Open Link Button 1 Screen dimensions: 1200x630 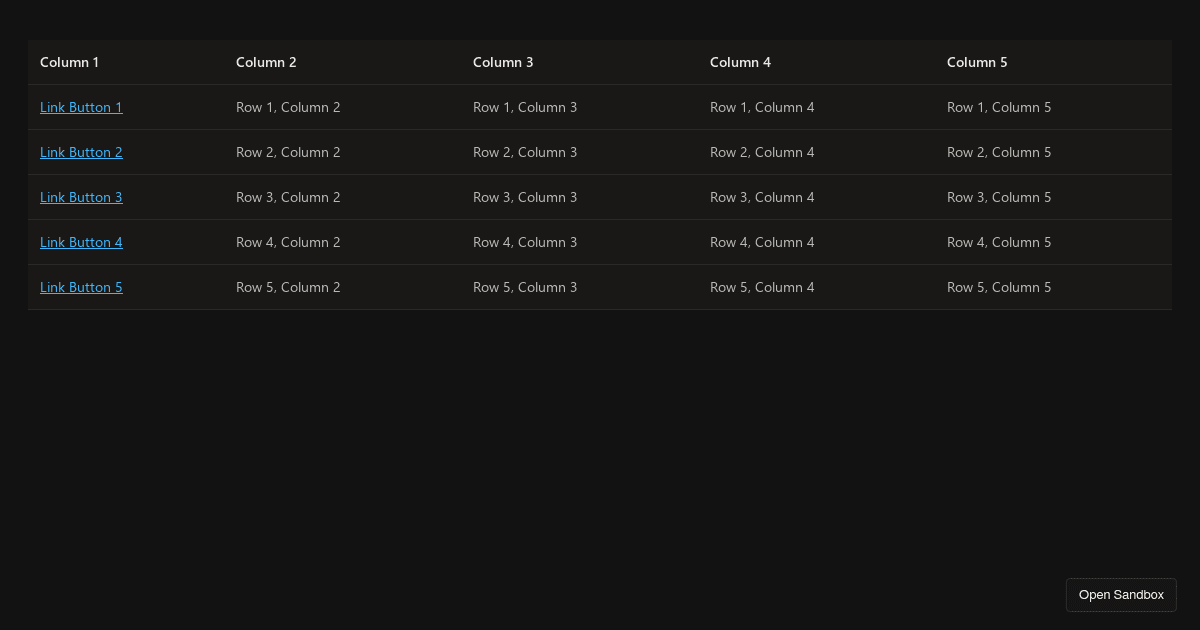coord(81,107)
